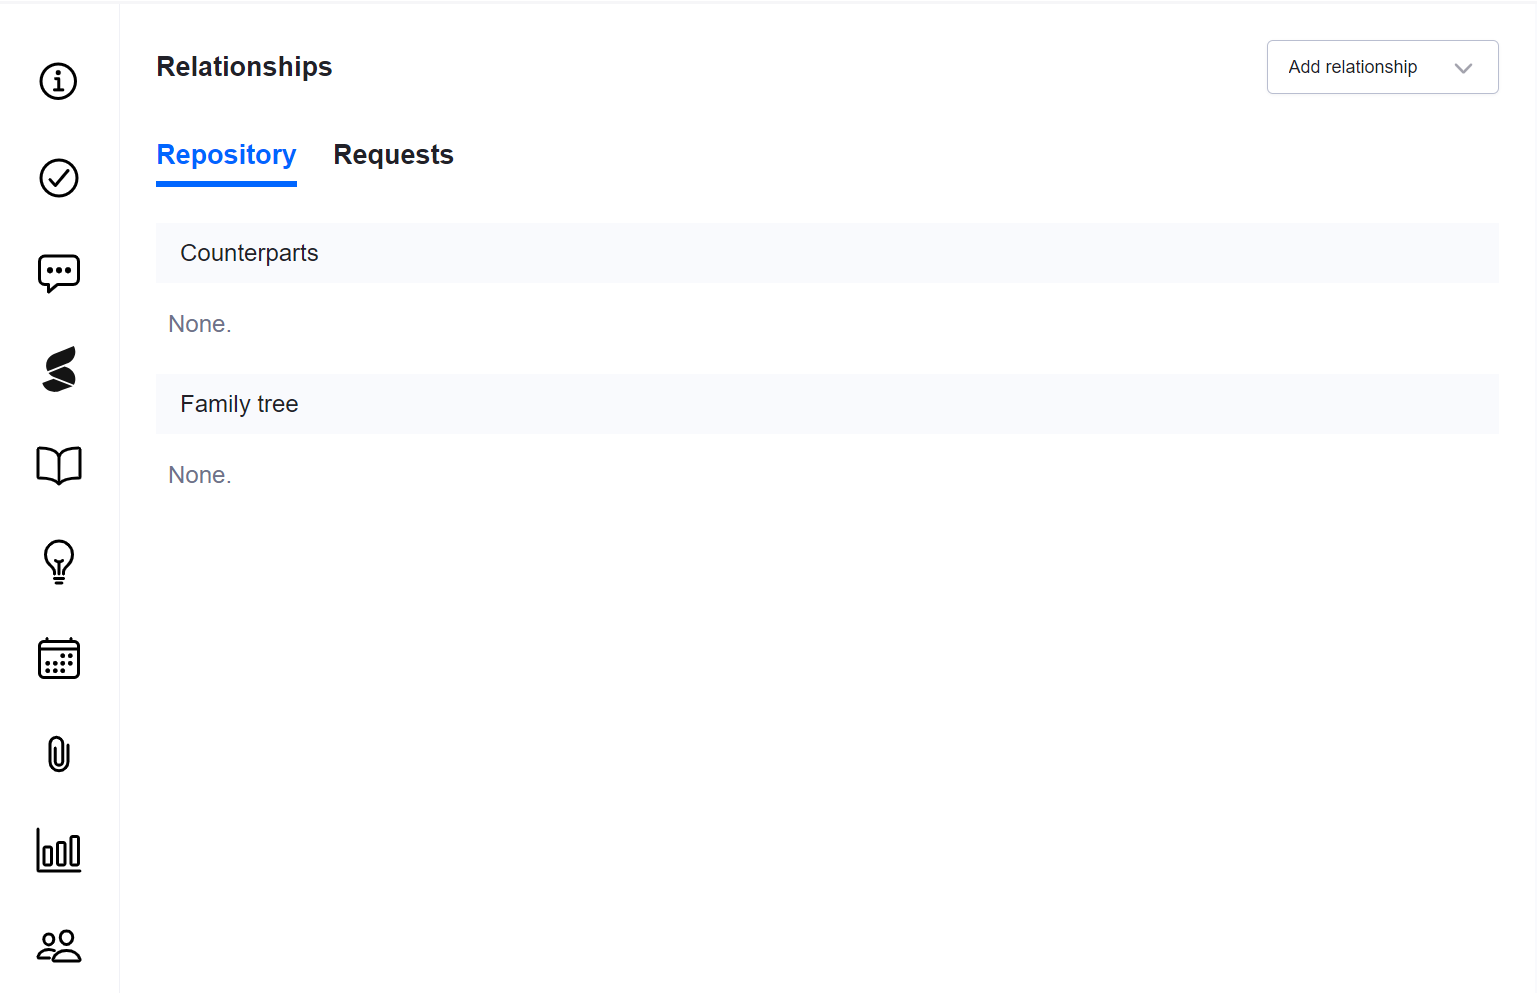This screenshot has height=993, width=1537.
Task: Click None under Family tree
Action: point(199,474)
